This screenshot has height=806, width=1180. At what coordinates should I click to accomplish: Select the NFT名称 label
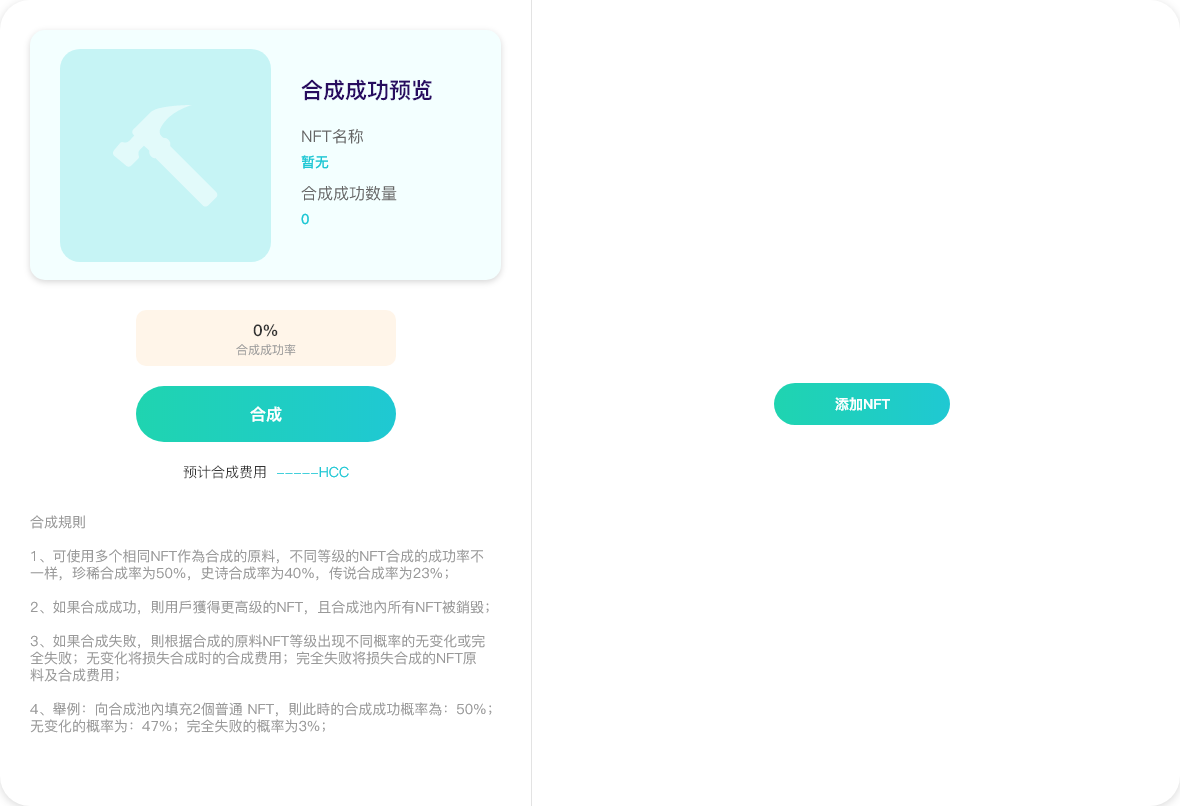(x=332, y=137)
